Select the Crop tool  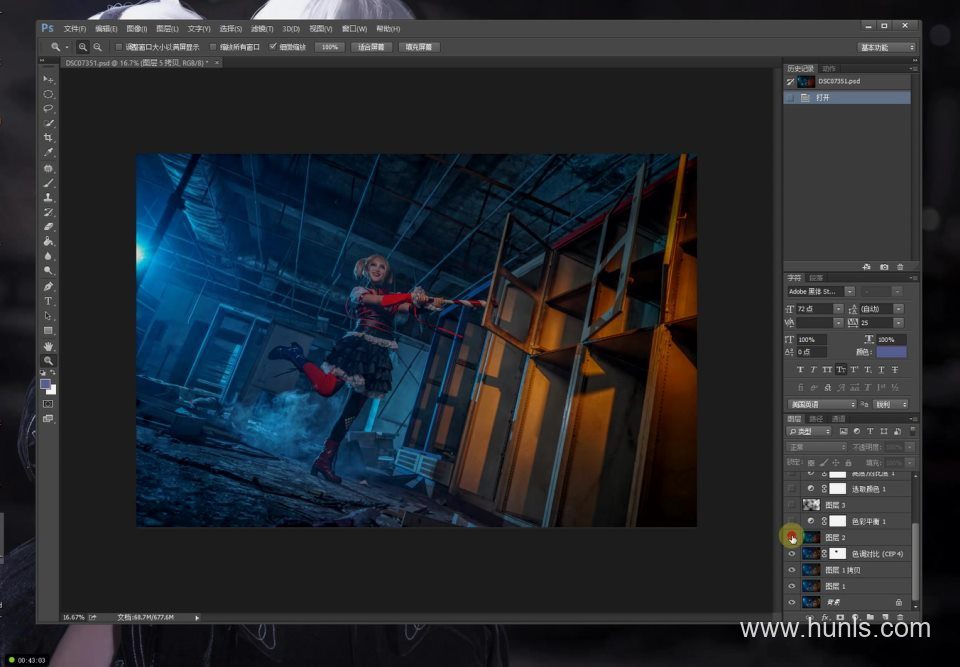(x=48, y=138)
